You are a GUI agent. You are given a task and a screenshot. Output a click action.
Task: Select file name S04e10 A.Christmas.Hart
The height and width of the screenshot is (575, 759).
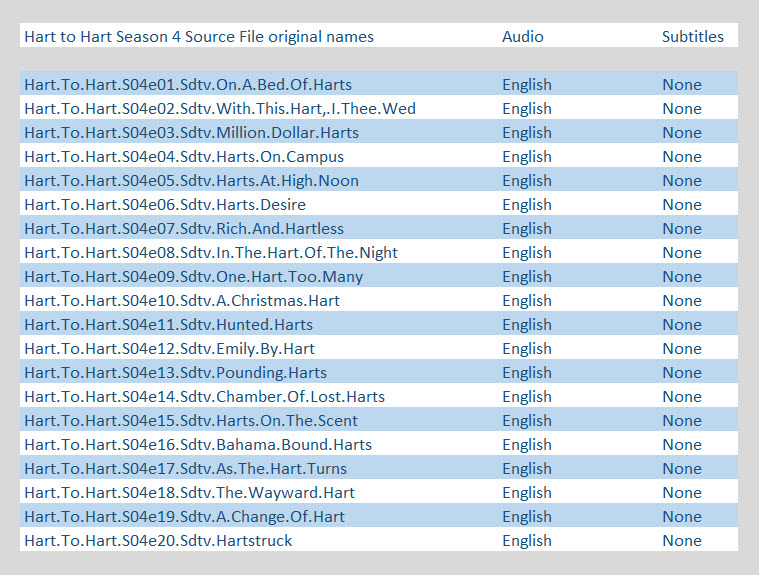click(x=182, y=301)
